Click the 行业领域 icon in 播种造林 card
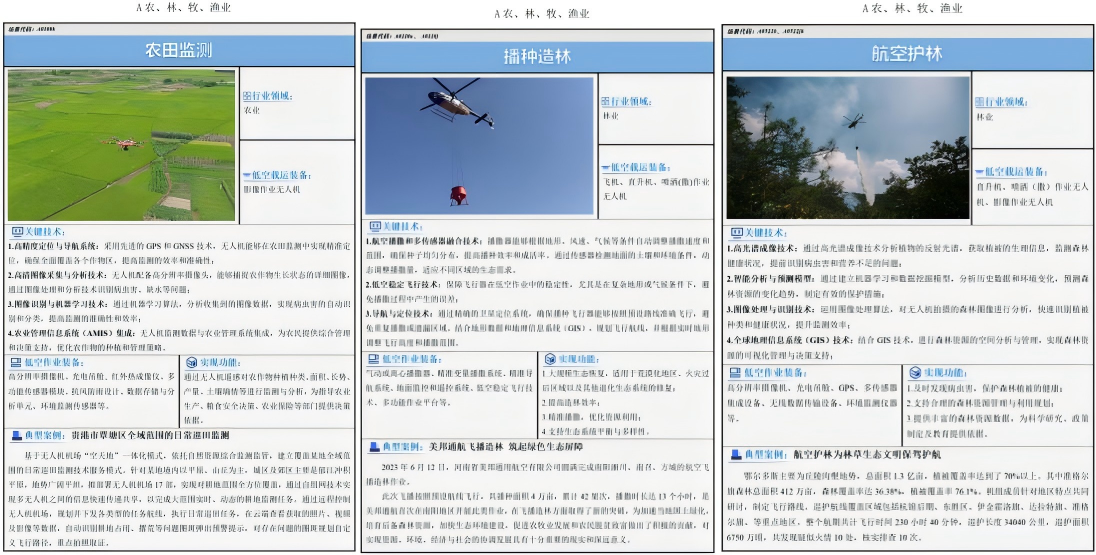1096x555 pixels. click(605, 102)
